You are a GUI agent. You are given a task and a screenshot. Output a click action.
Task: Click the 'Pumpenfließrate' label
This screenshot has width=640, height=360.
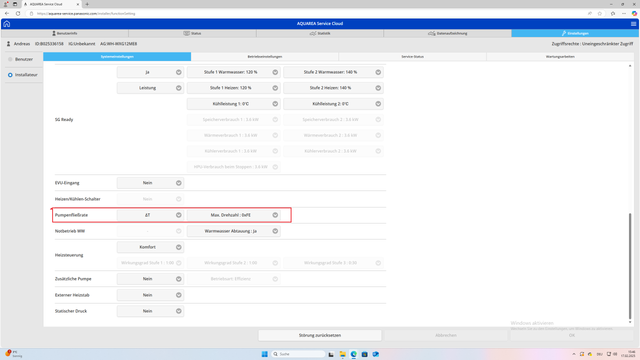71,215
